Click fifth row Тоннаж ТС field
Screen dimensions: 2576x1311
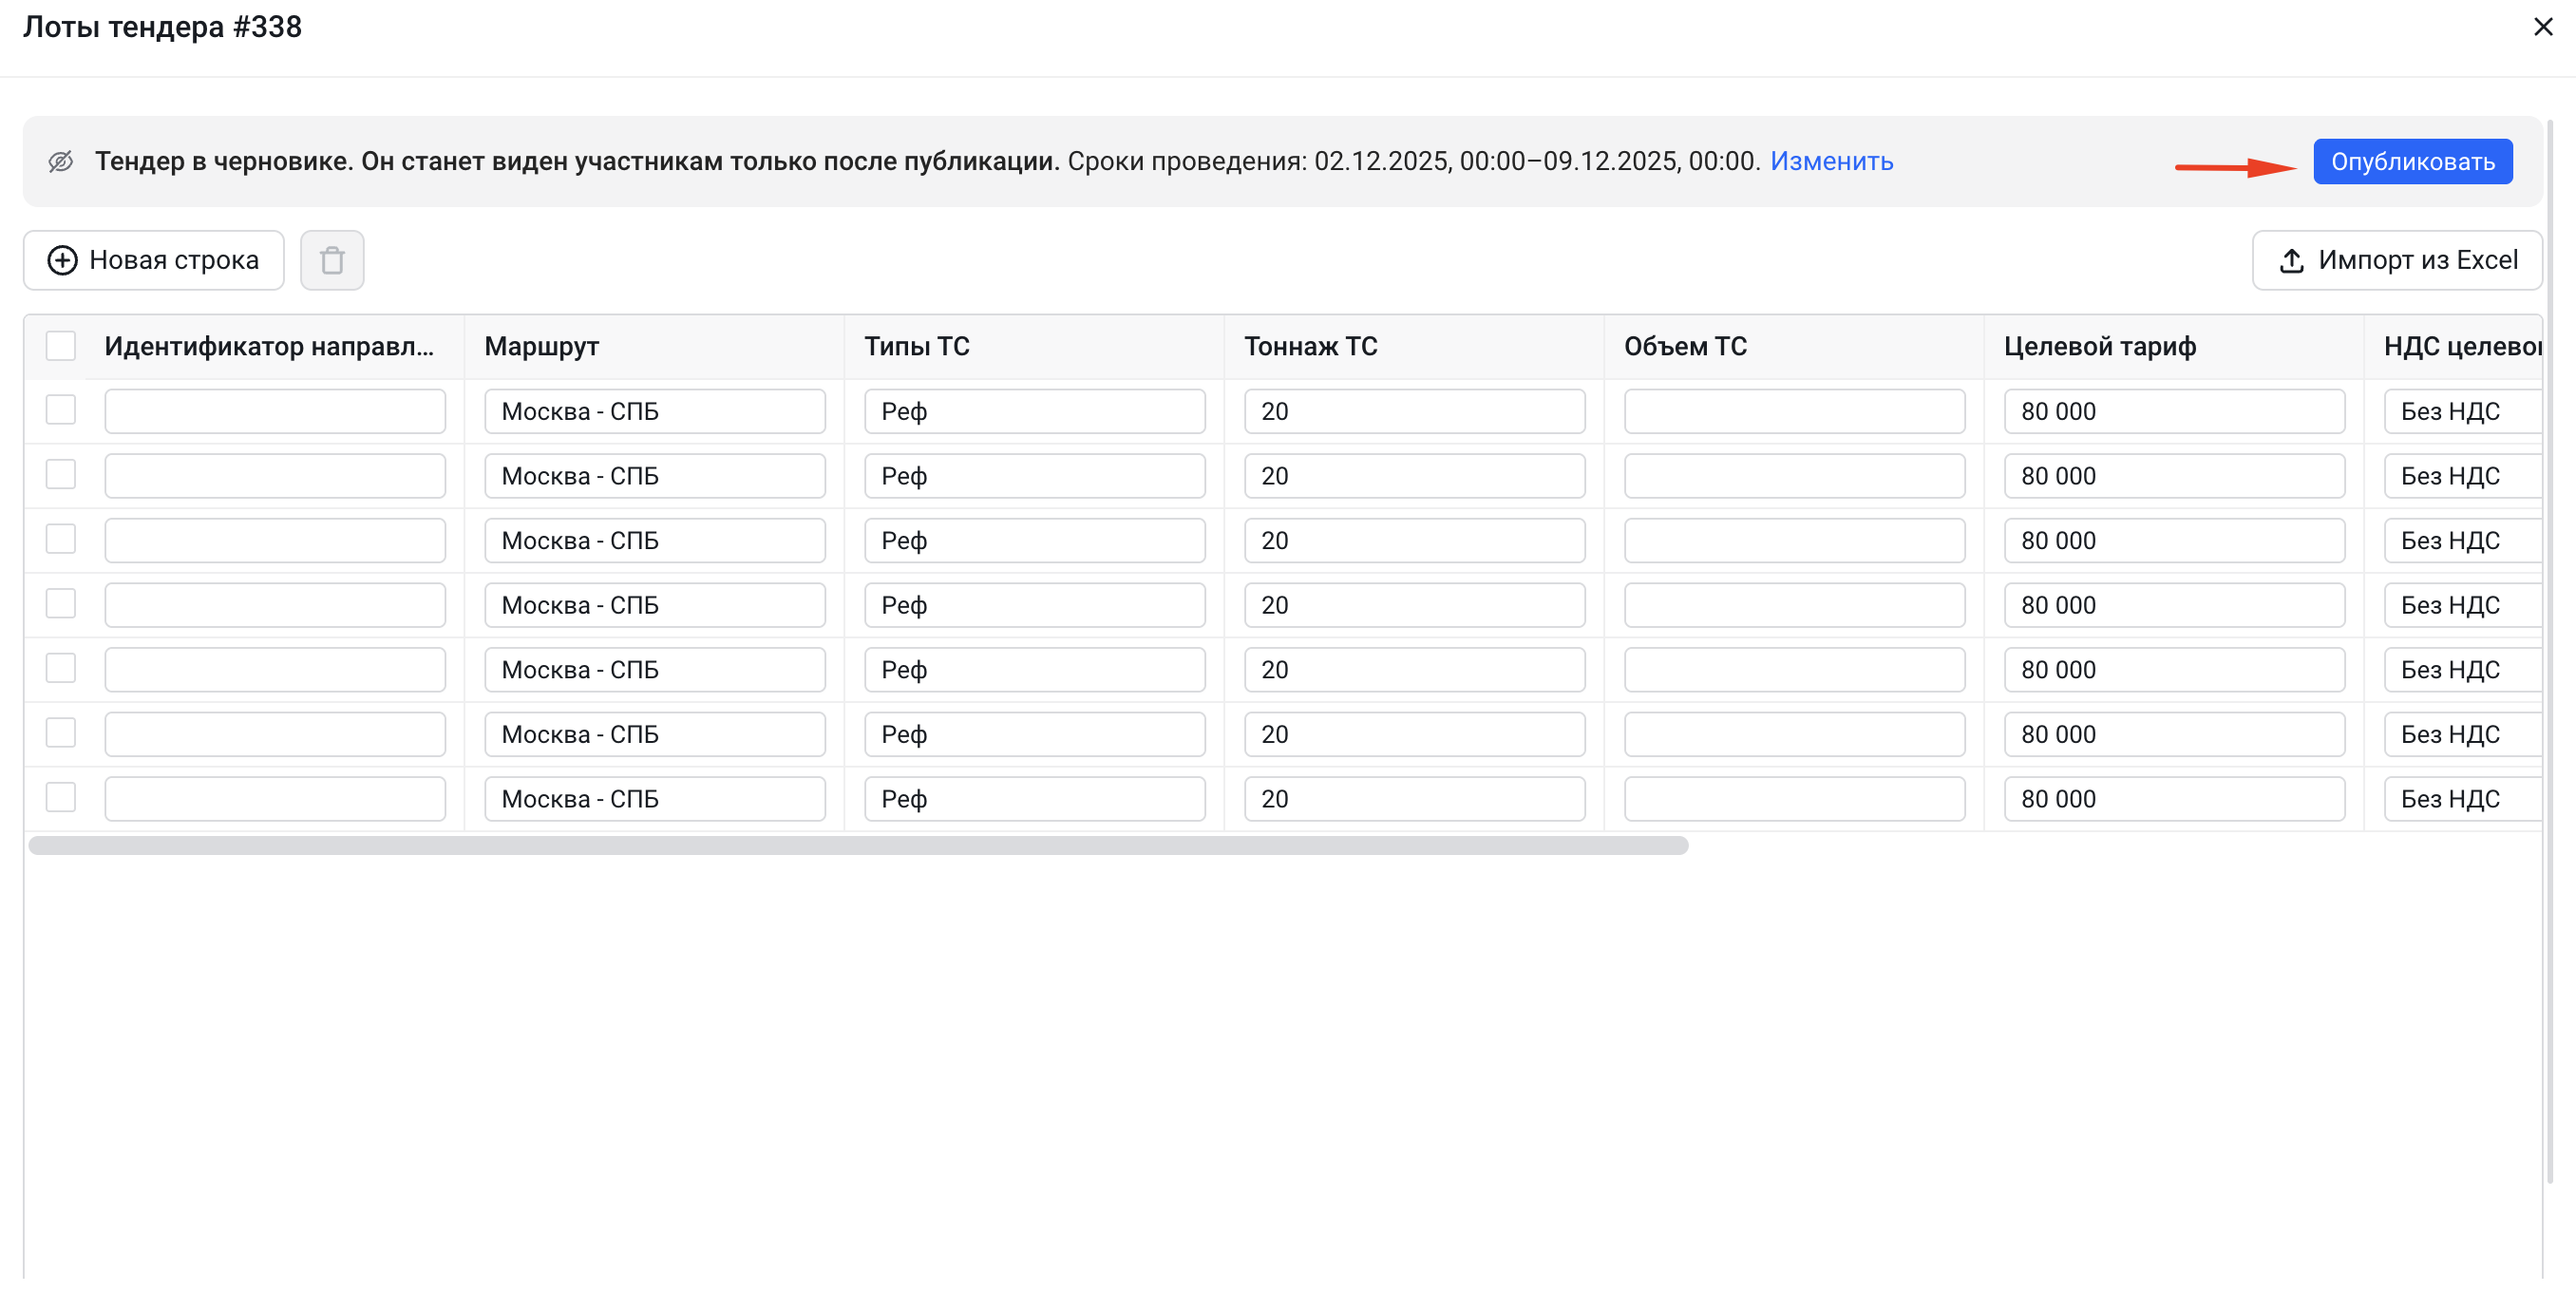(x=1414, y=670)
